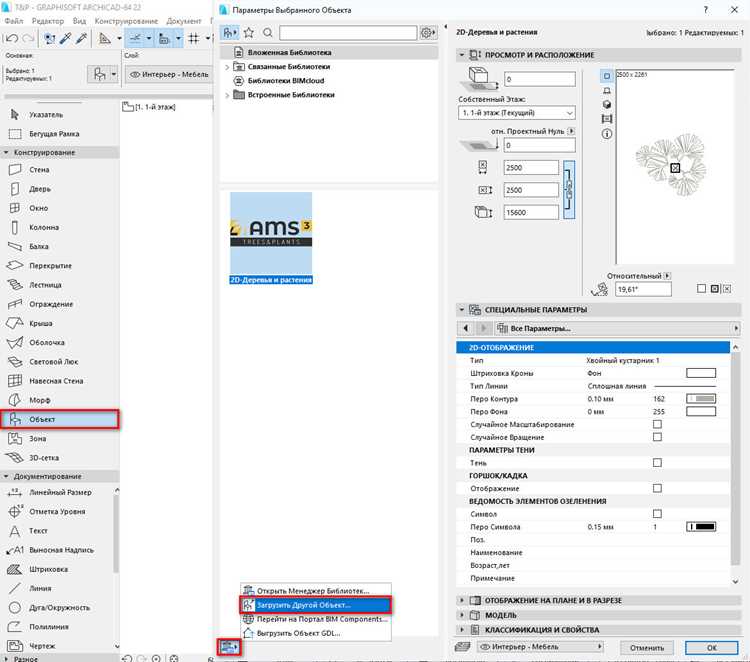Open the Конструирование menu
The image size is (750, 662).
126,21
